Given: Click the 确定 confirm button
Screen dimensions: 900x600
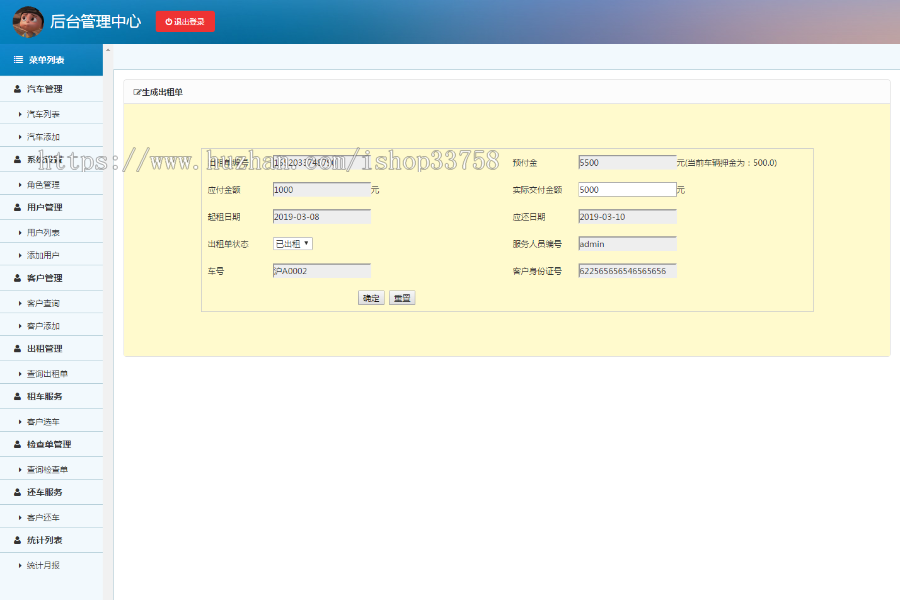Looking at the screenshot, I should (370, 297).
